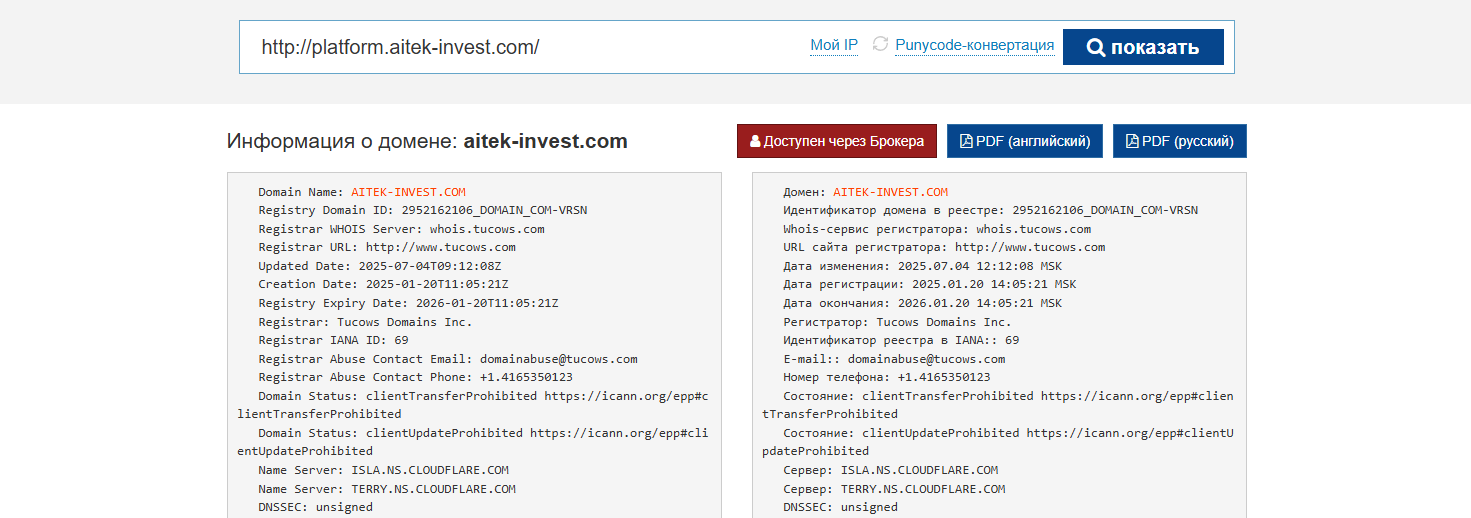Viewport: 1471px width, 518px height.
Task: Click the Registrar URL http://www.tucows.com value
Action: click(x=440, y=247)
